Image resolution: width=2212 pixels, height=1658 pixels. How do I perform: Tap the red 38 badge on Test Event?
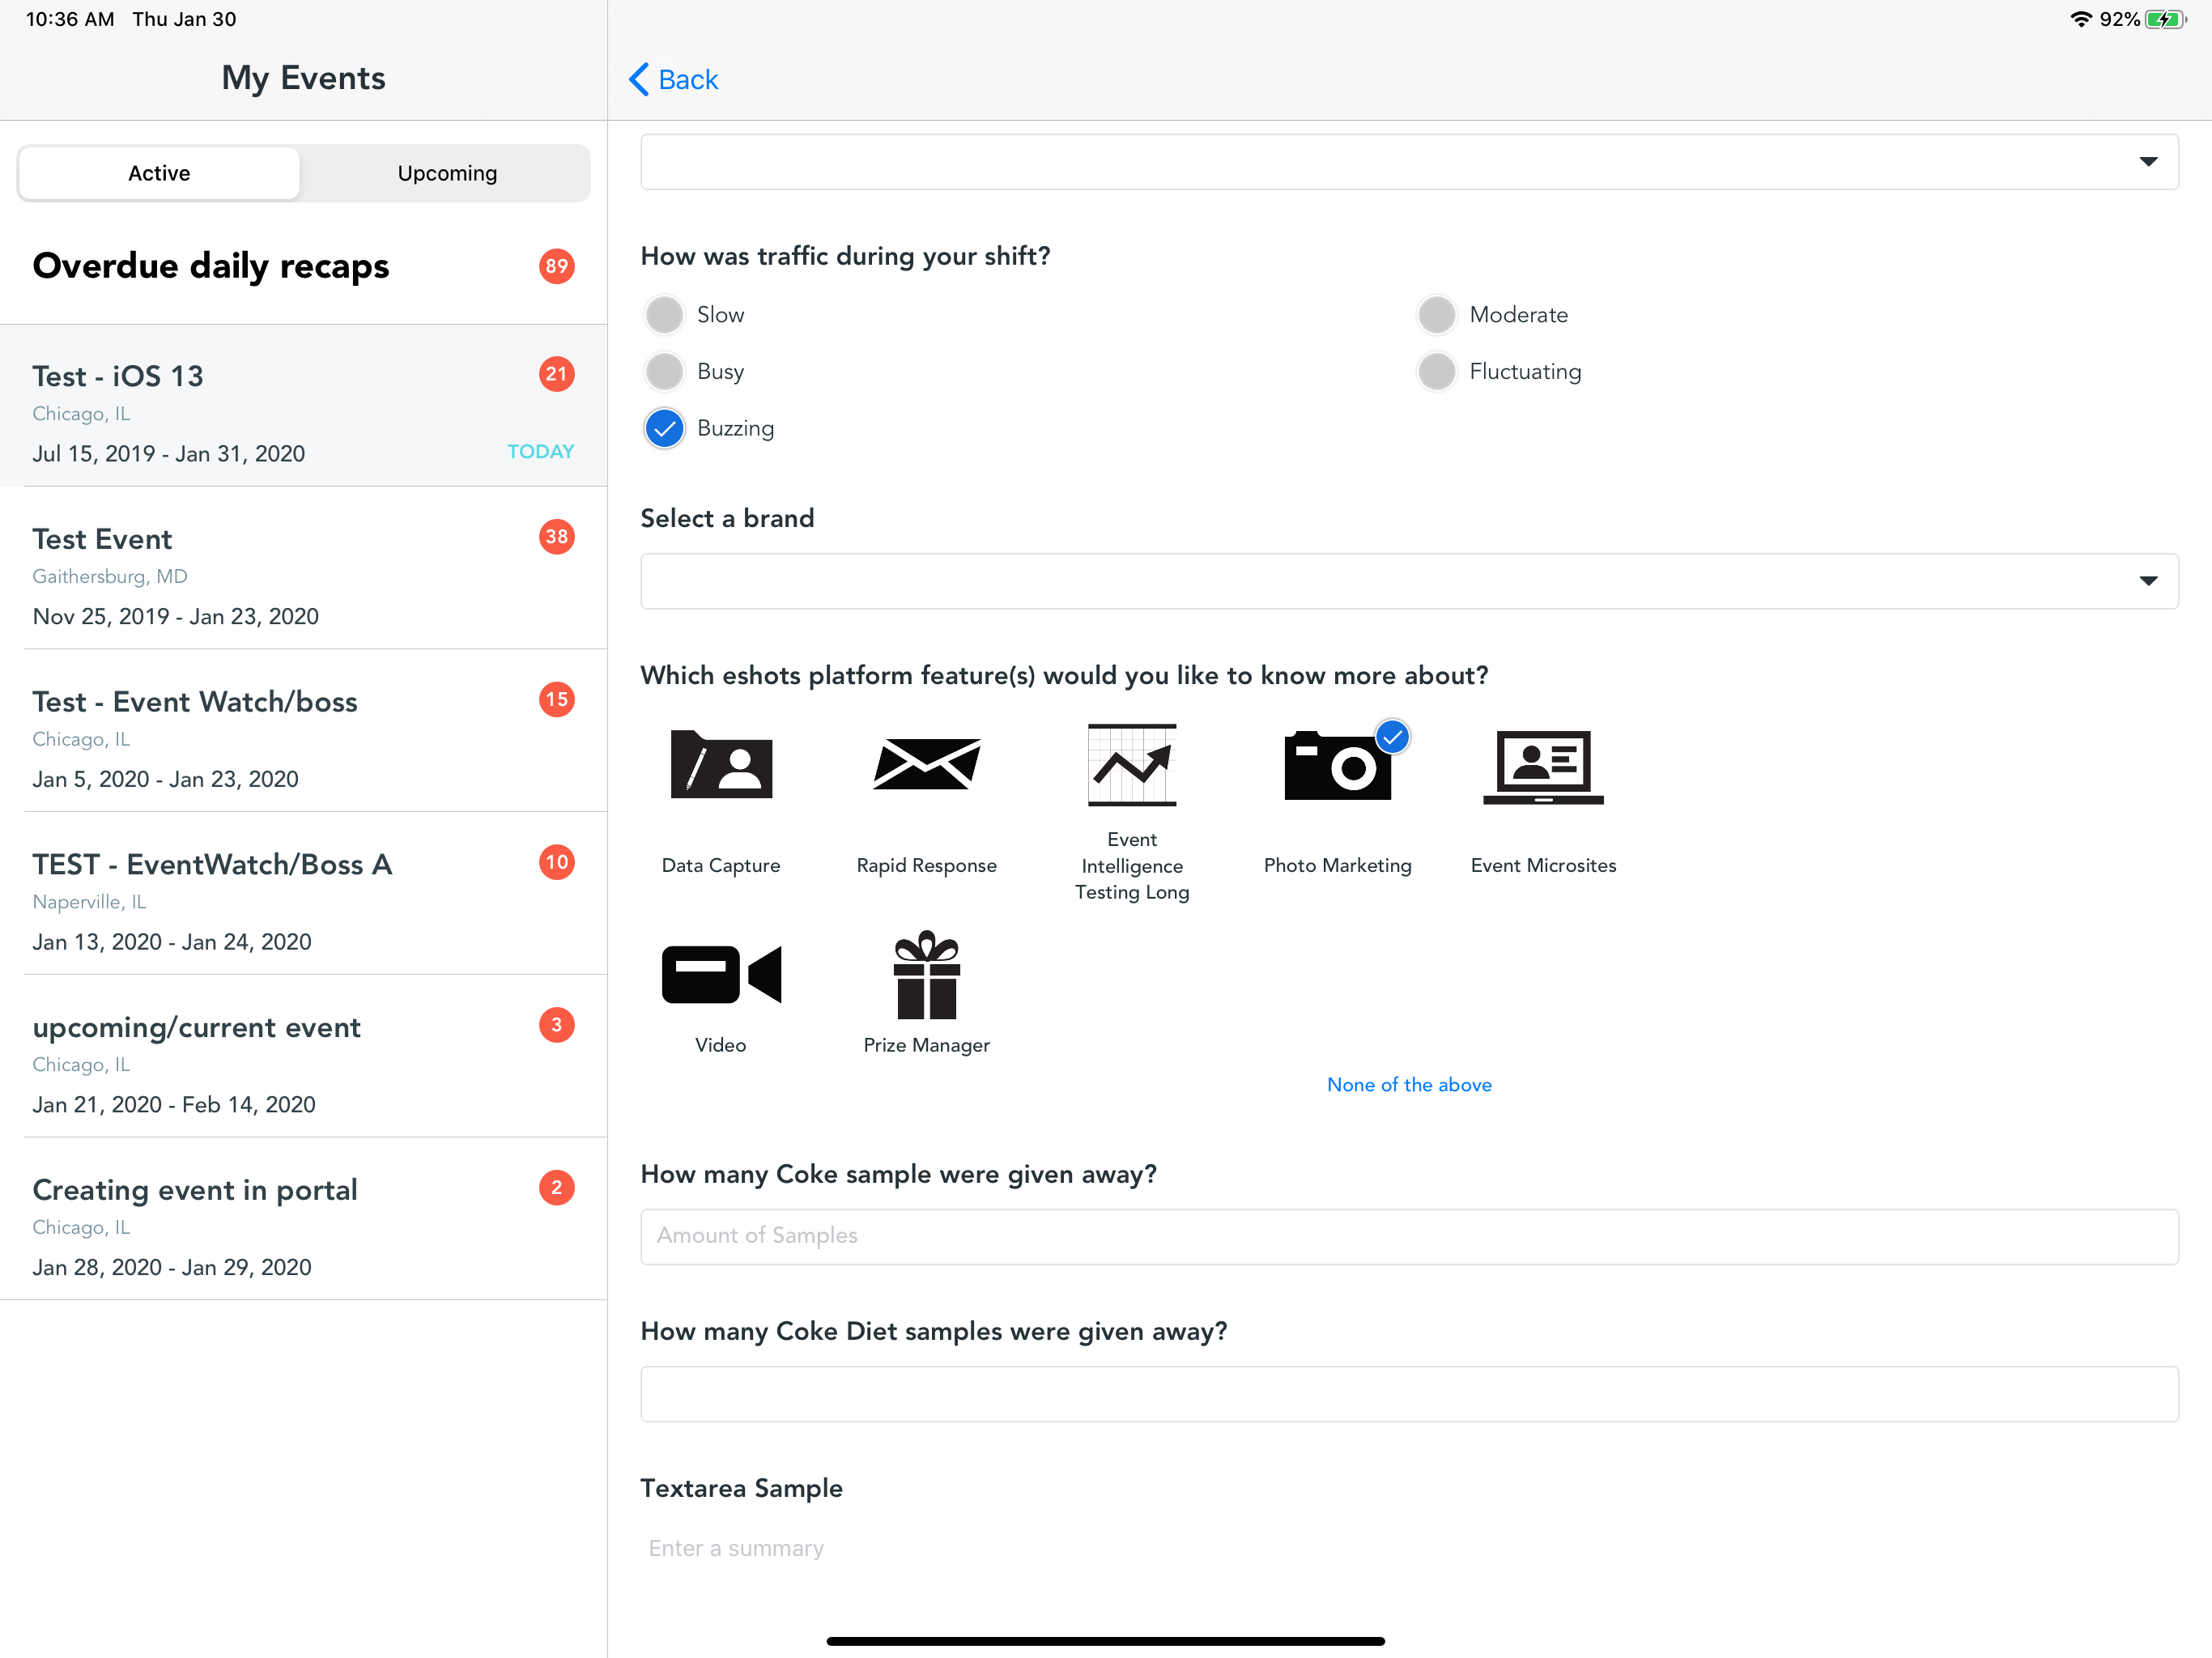click(557, 537)
